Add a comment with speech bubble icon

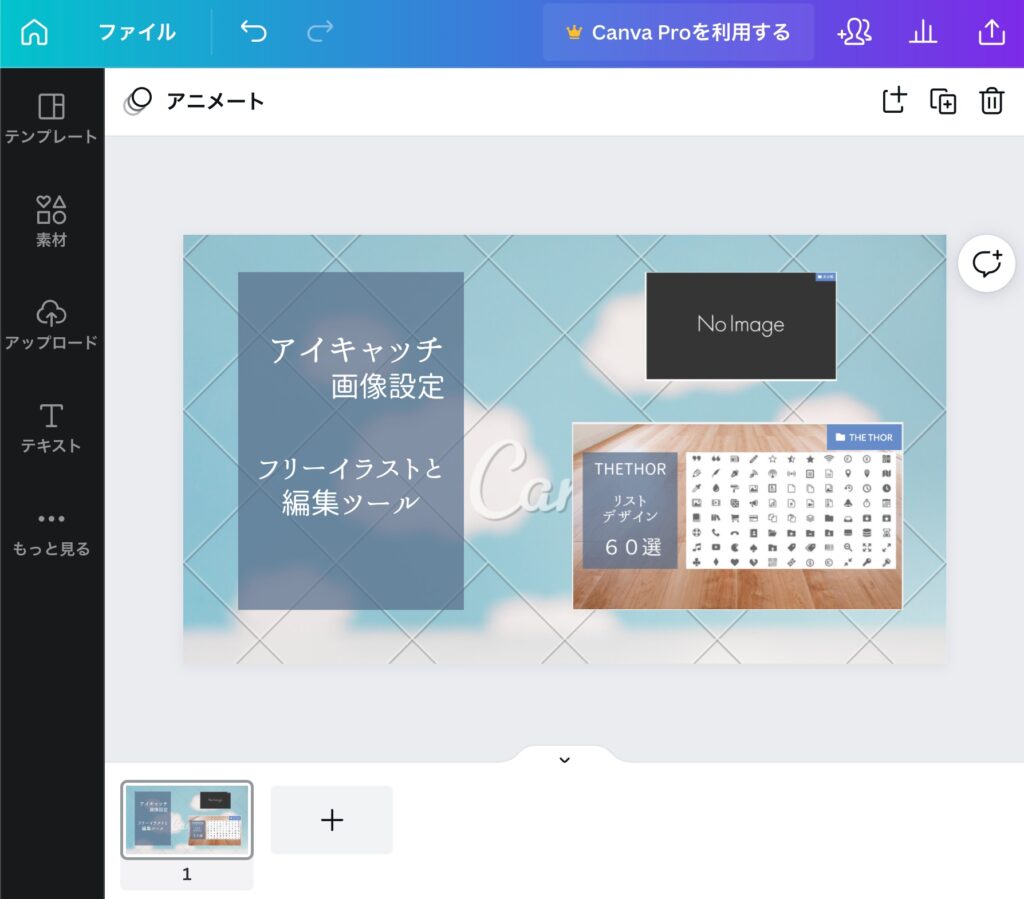[986, 263]
